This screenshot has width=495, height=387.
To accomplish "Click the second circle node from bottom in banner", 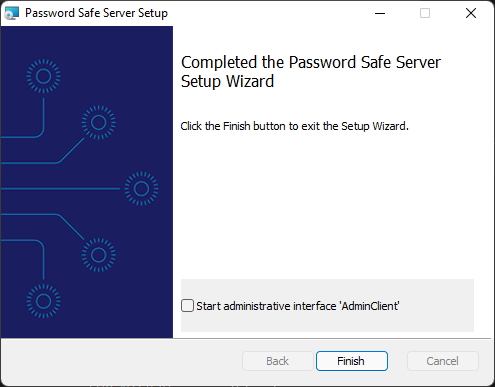I will pyautogui.click(x=99, y=255).
